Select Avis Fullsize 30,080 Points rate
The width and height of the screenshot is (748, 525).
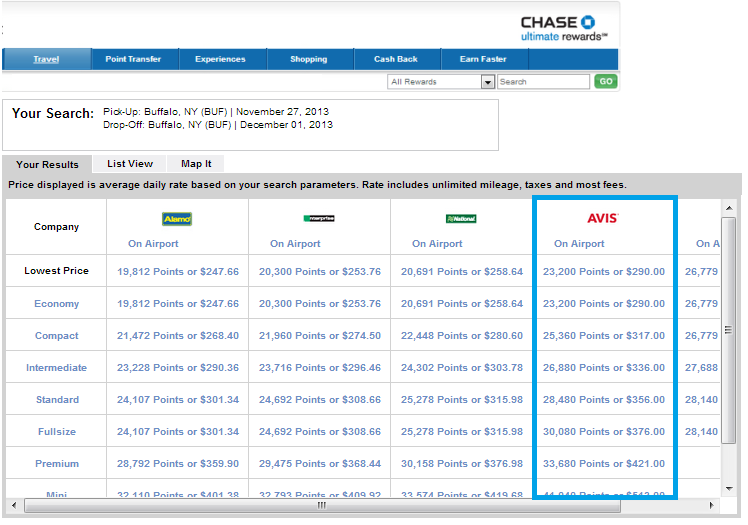(603, 432)
